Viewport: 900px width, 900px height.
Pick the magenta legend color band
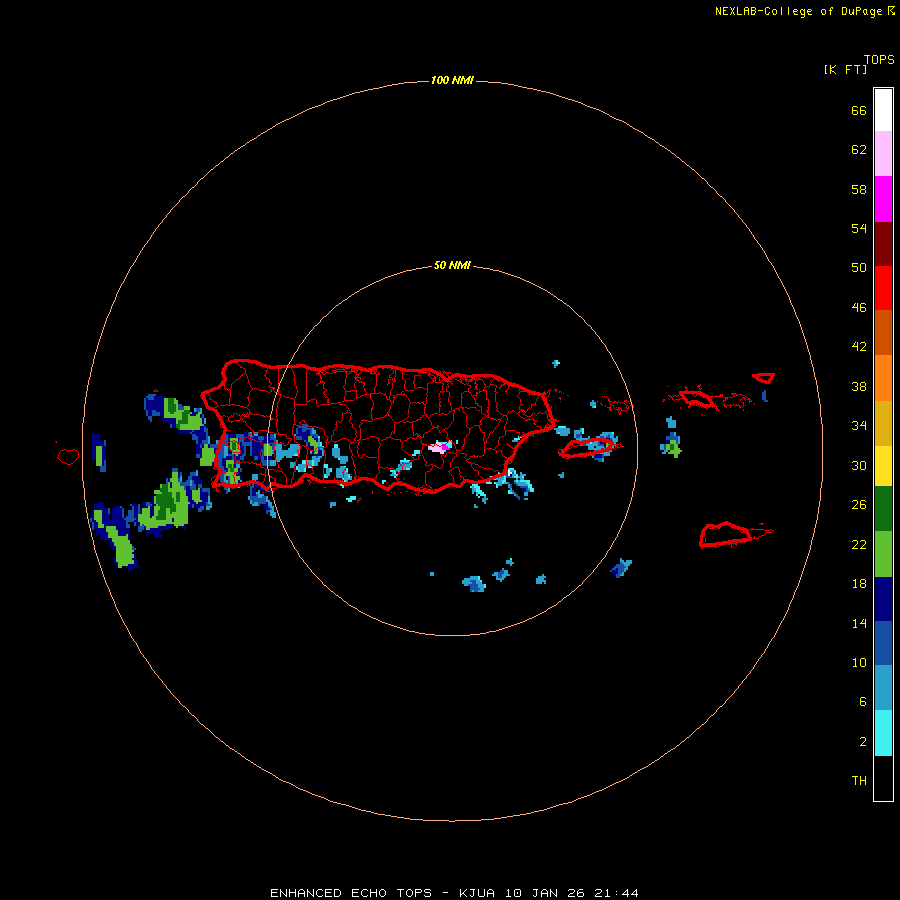click(883, 199)
